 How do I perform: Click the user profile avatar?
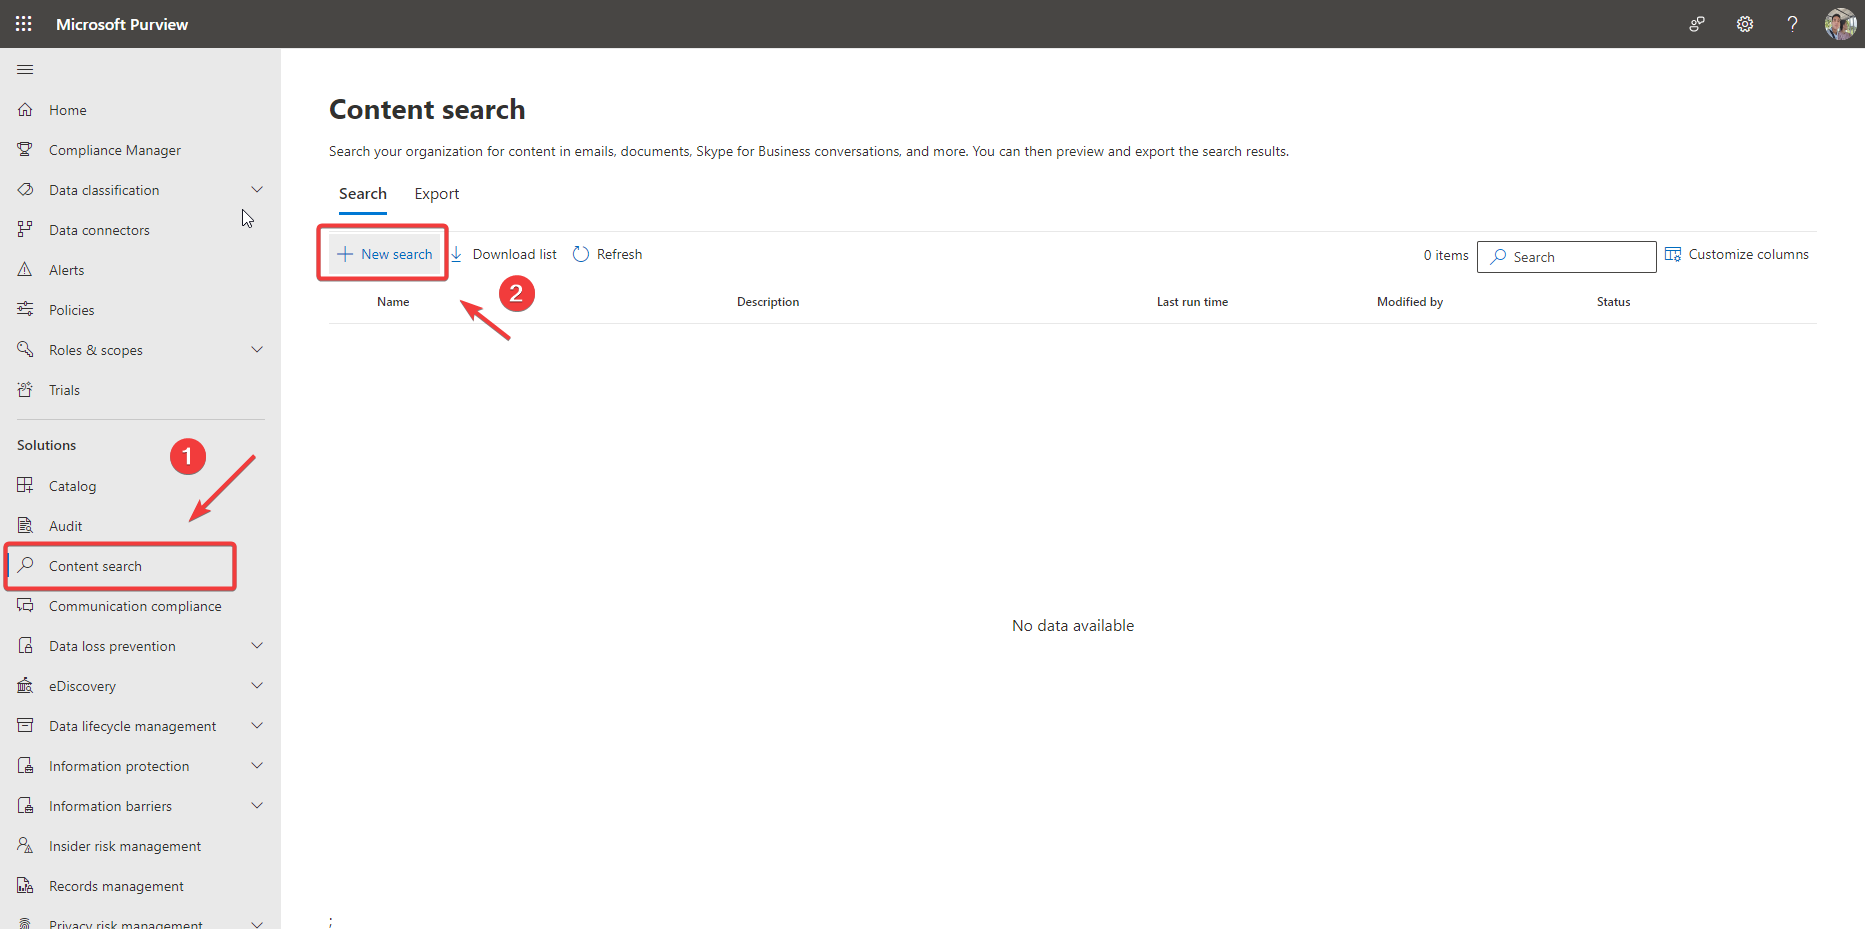coord(1840,24)
